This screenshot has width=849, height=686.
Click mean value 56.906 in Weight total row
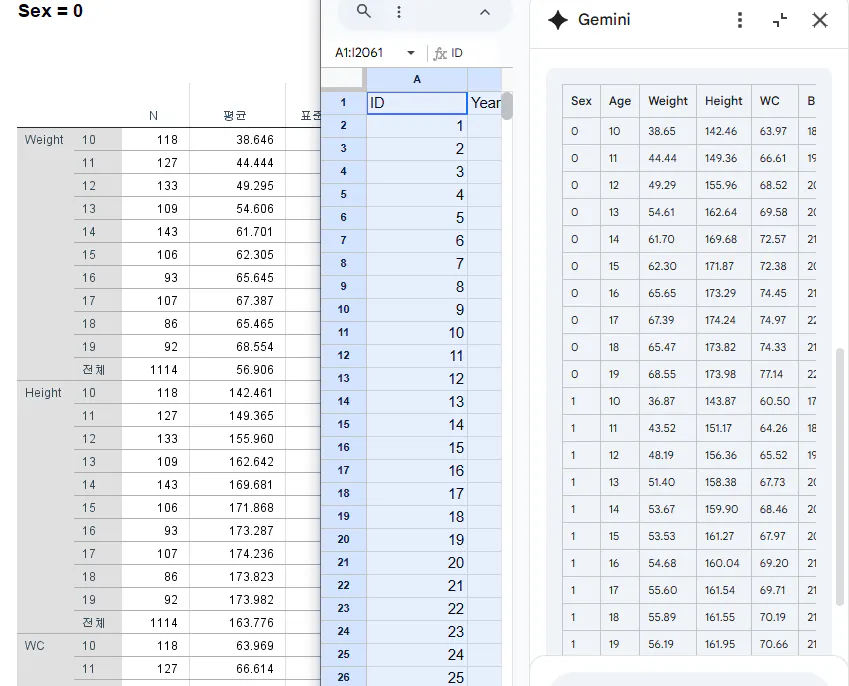tap(254, 370)
